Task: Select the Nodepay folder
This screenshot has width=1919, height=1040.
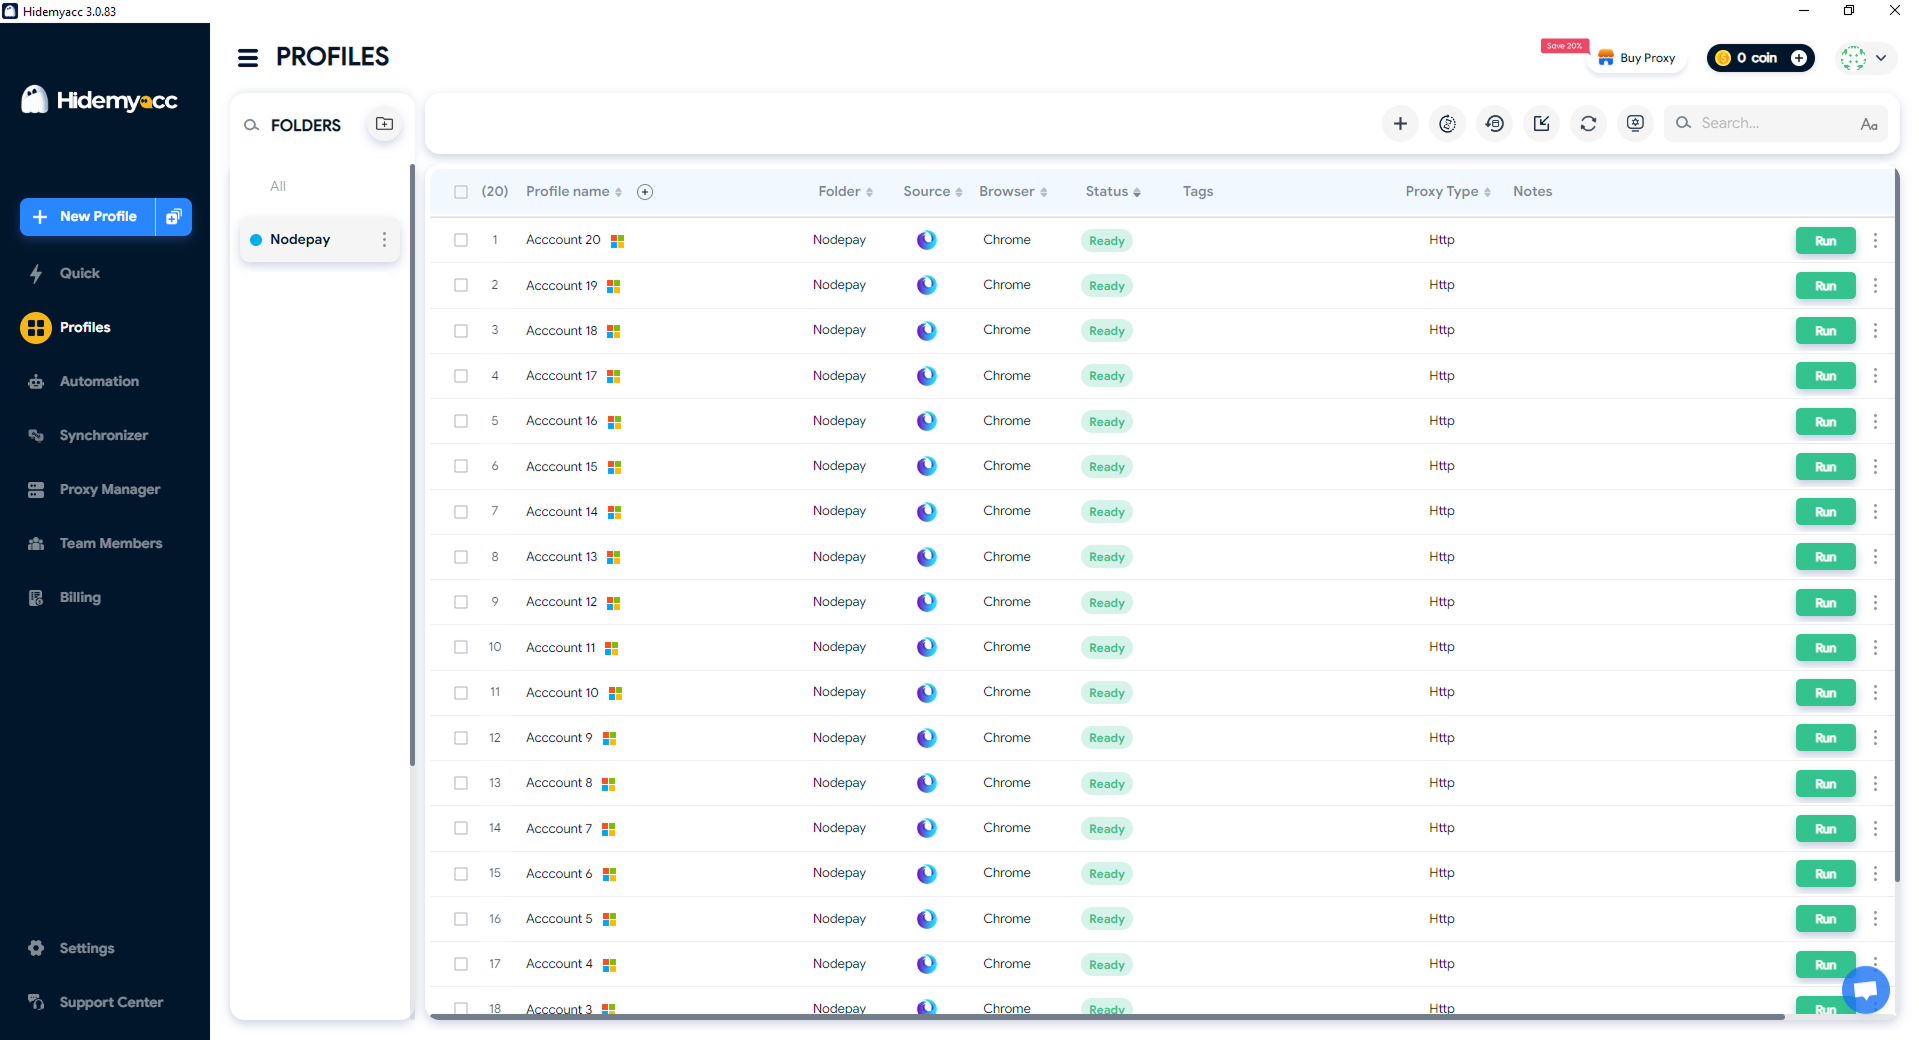Action: click(319, 240)
